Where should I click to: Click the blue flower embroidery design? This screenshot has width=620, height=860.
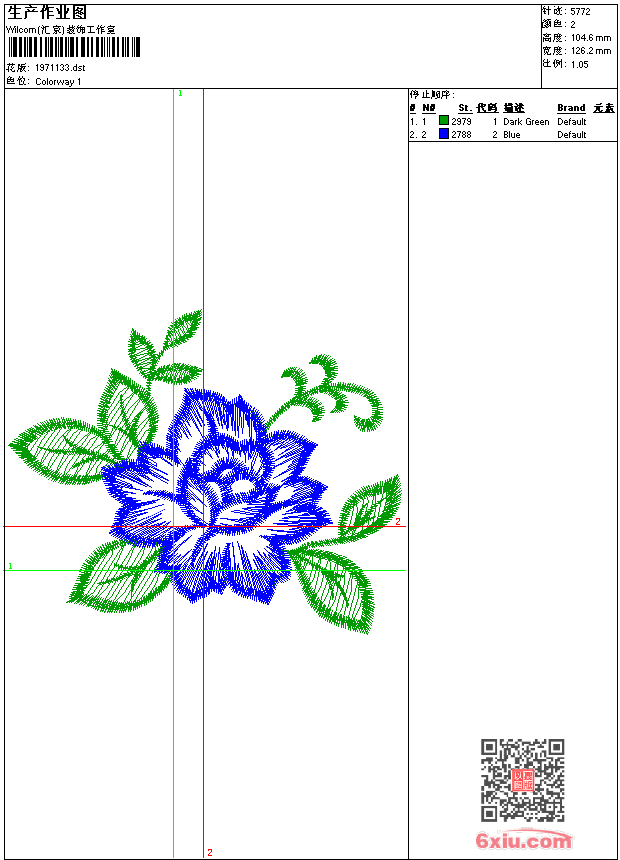point(217,496)
